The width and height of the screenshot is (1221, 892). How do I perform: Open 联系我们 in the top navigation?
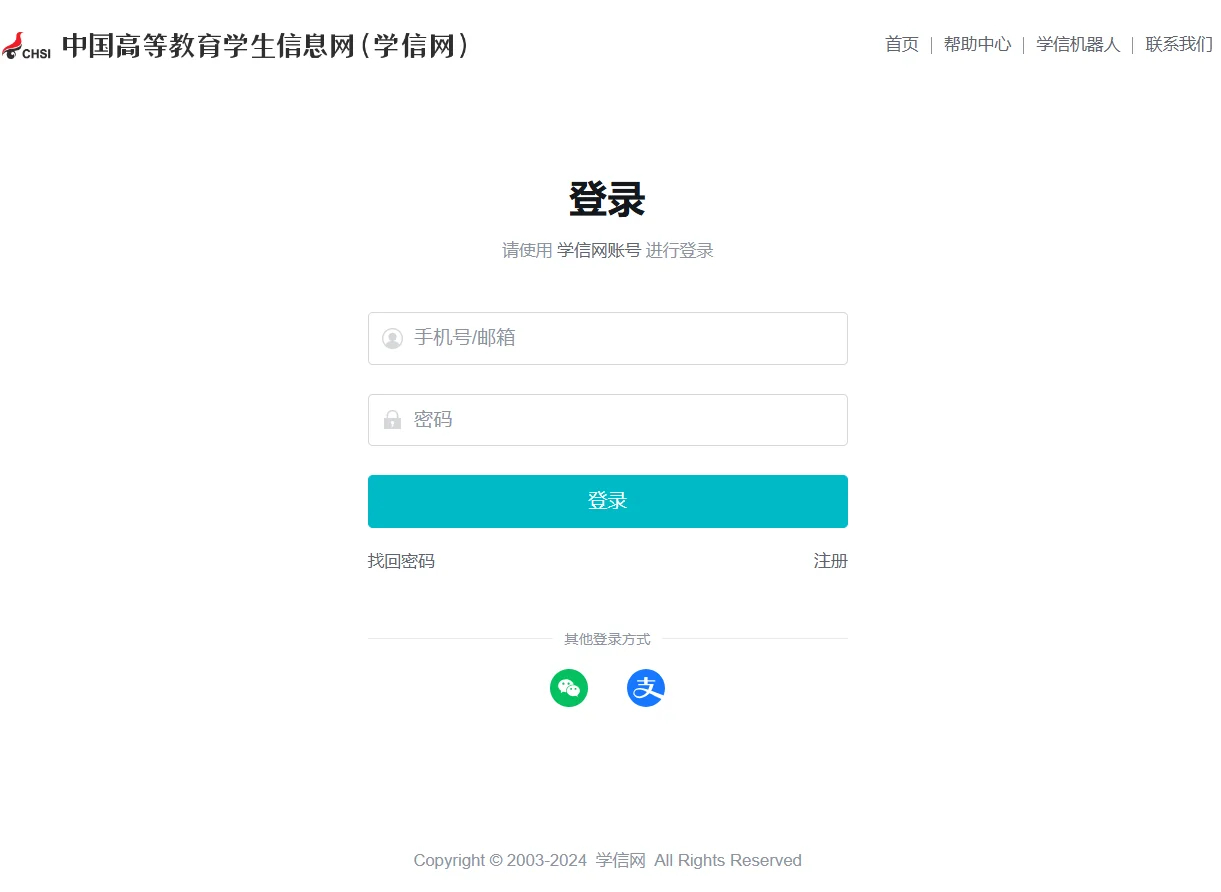click(x=1179, y=45)
